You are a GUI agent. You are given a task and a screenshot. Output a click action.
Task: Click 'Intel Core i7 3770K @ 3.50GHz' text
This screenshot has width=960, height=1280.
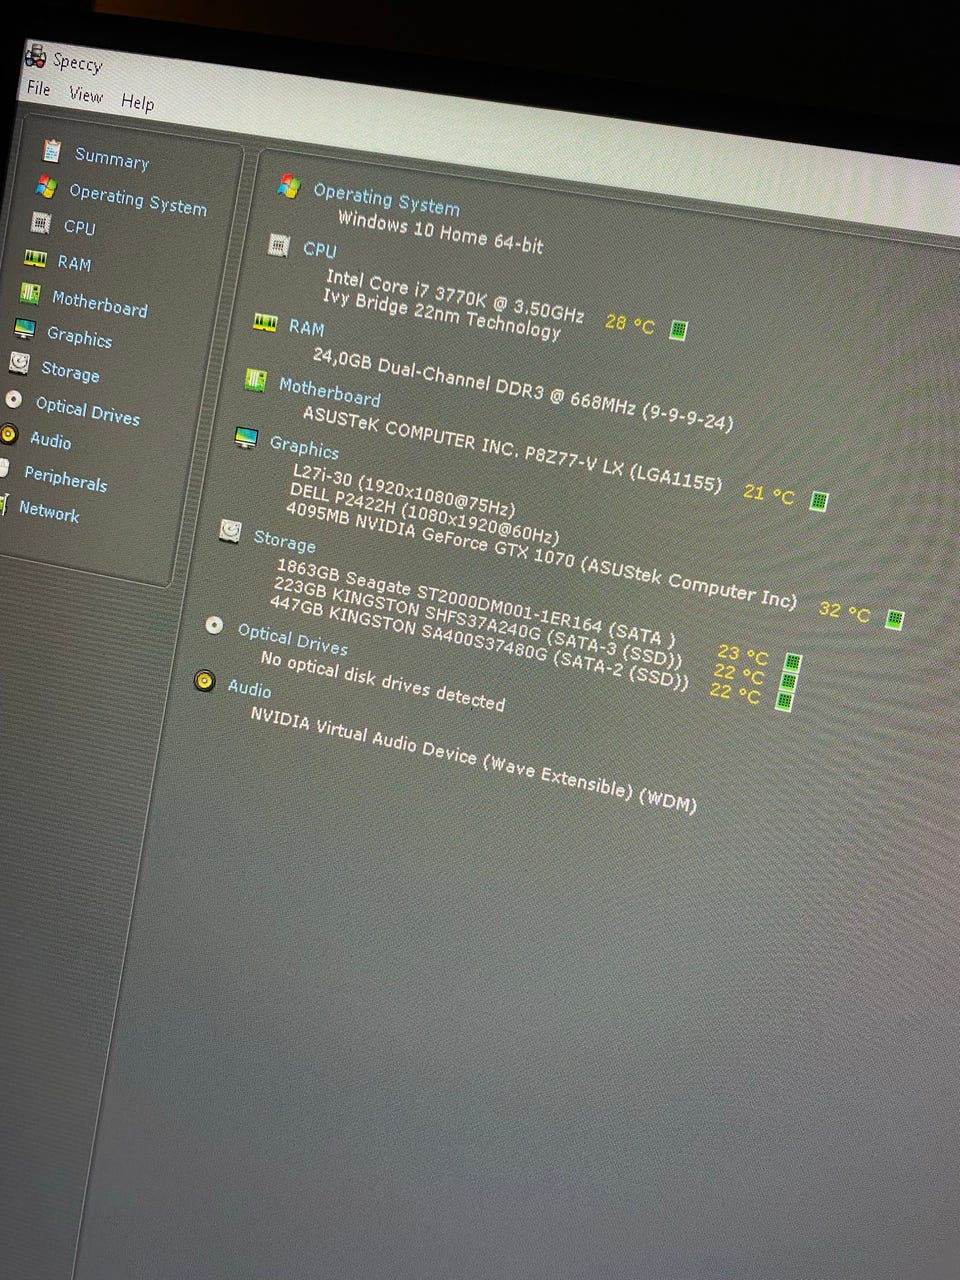(455, 296)
